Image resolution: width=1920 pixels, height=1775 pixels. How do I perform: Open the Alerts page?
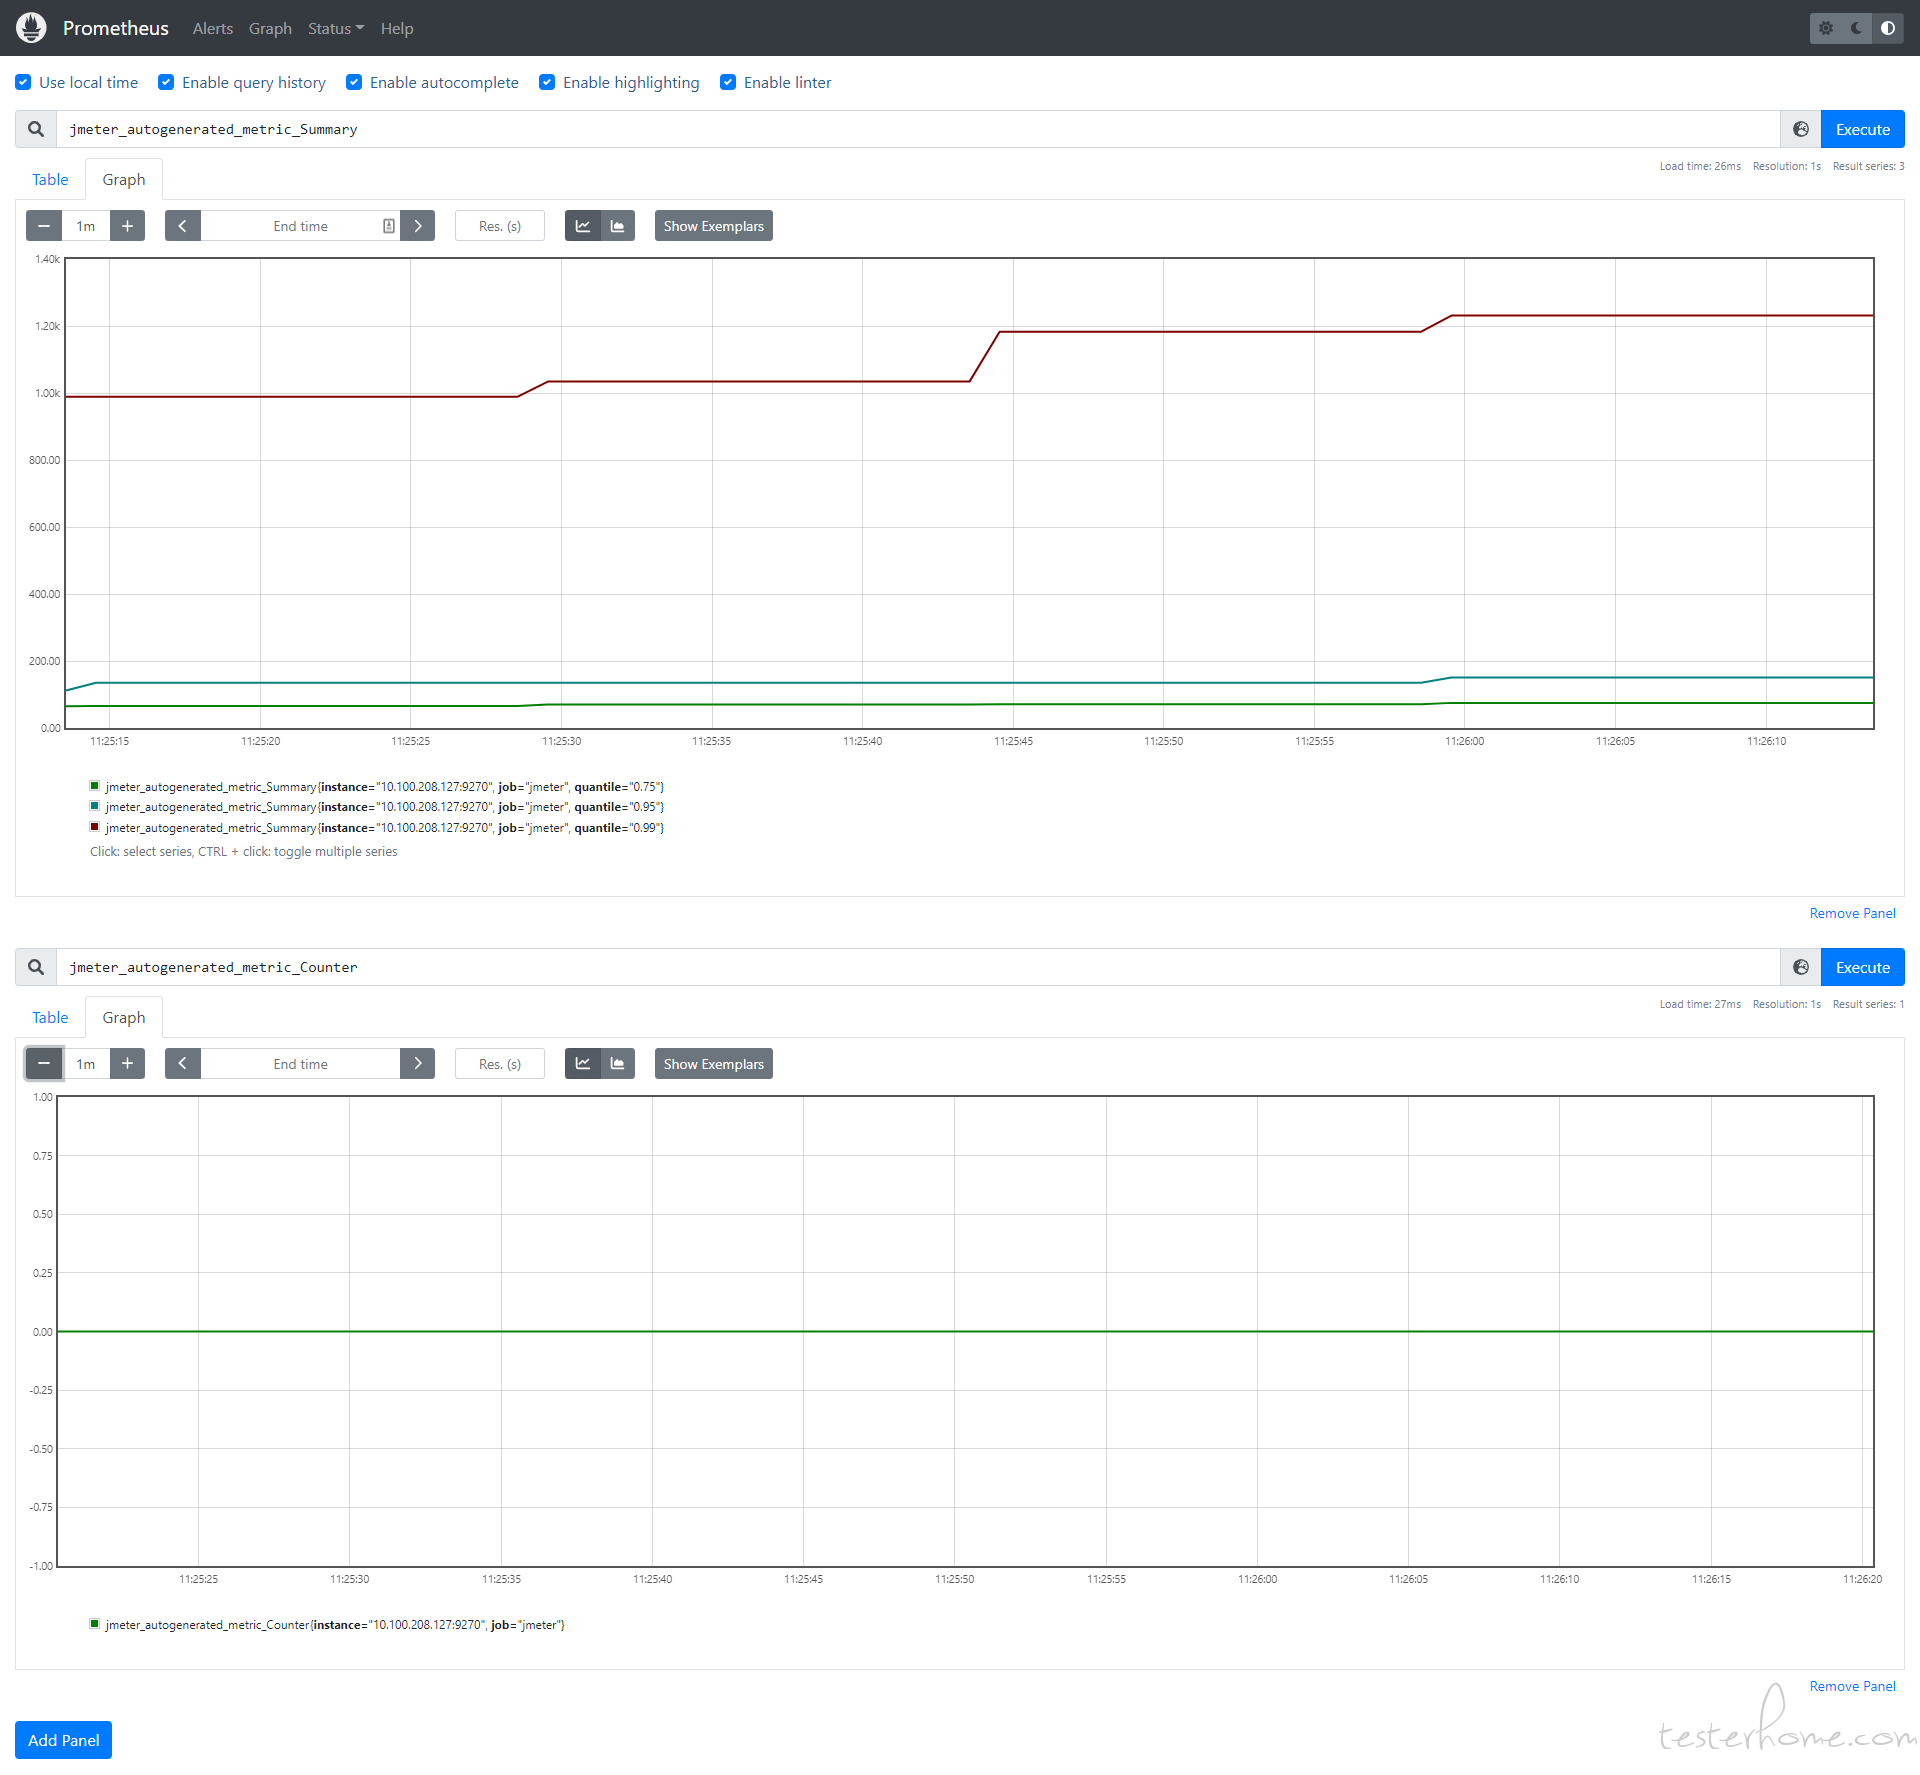(213, 28)
